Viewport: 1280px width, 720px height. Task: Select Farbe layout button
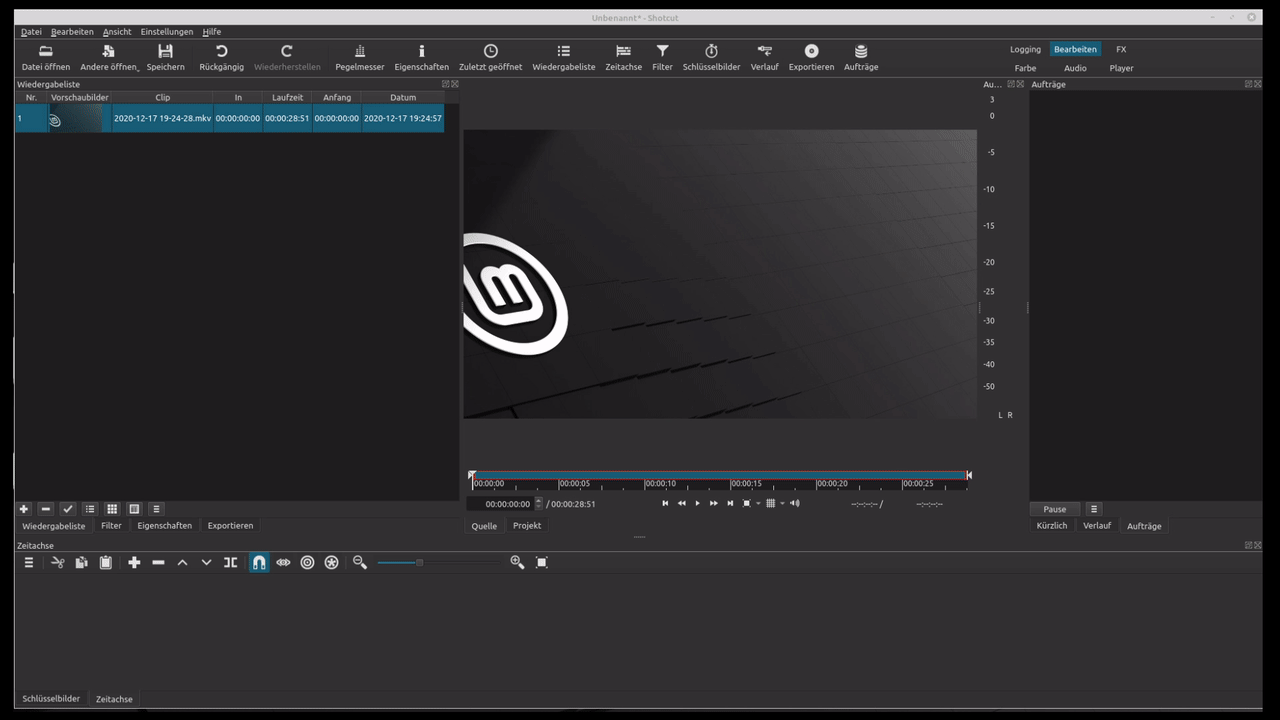pos(1025,68)
